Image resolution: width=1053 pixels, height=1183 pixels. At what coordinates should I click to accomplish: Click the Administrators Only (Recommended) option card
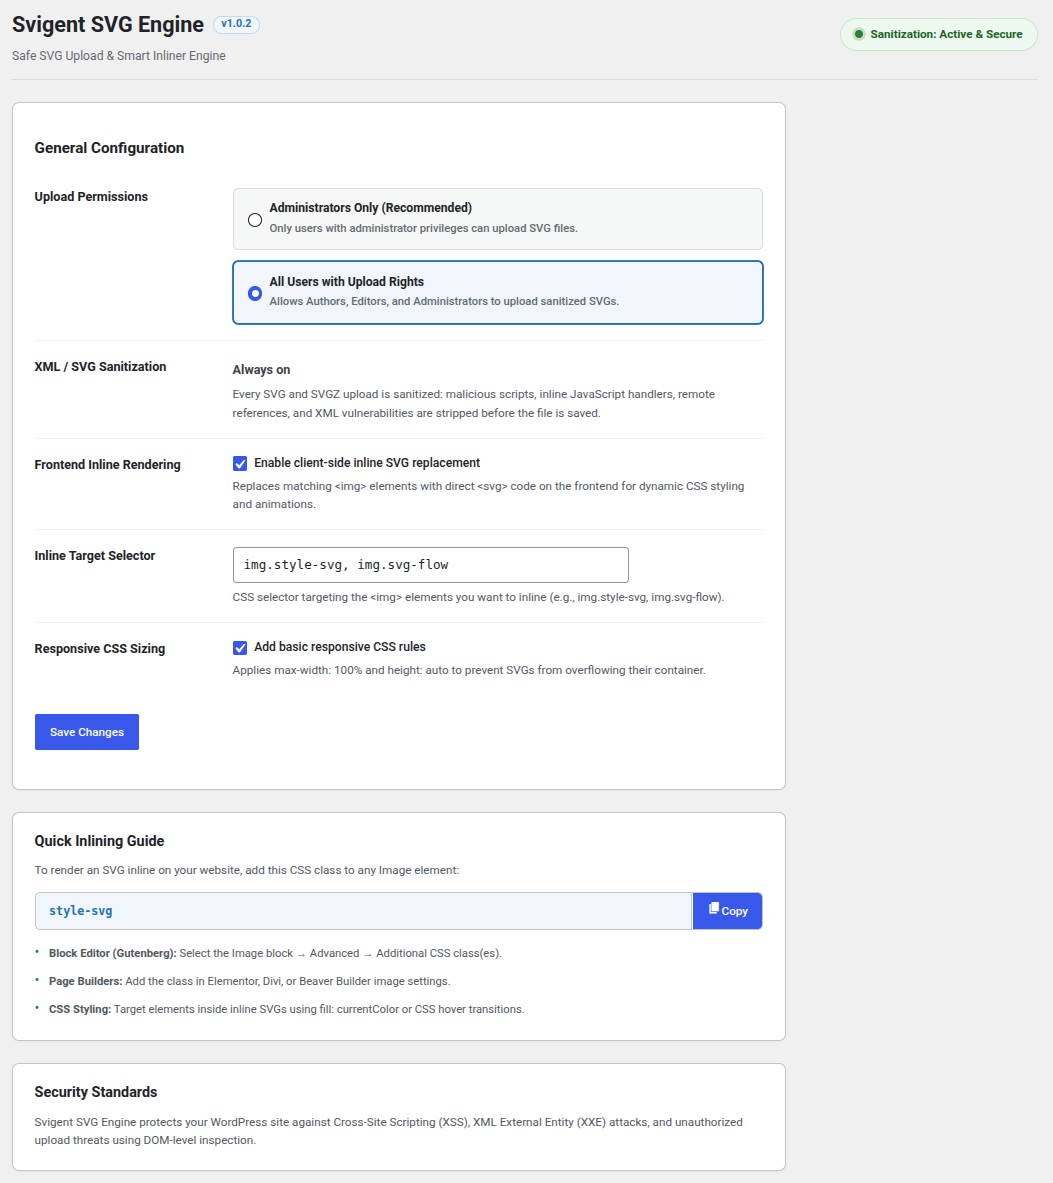(498, 219)
